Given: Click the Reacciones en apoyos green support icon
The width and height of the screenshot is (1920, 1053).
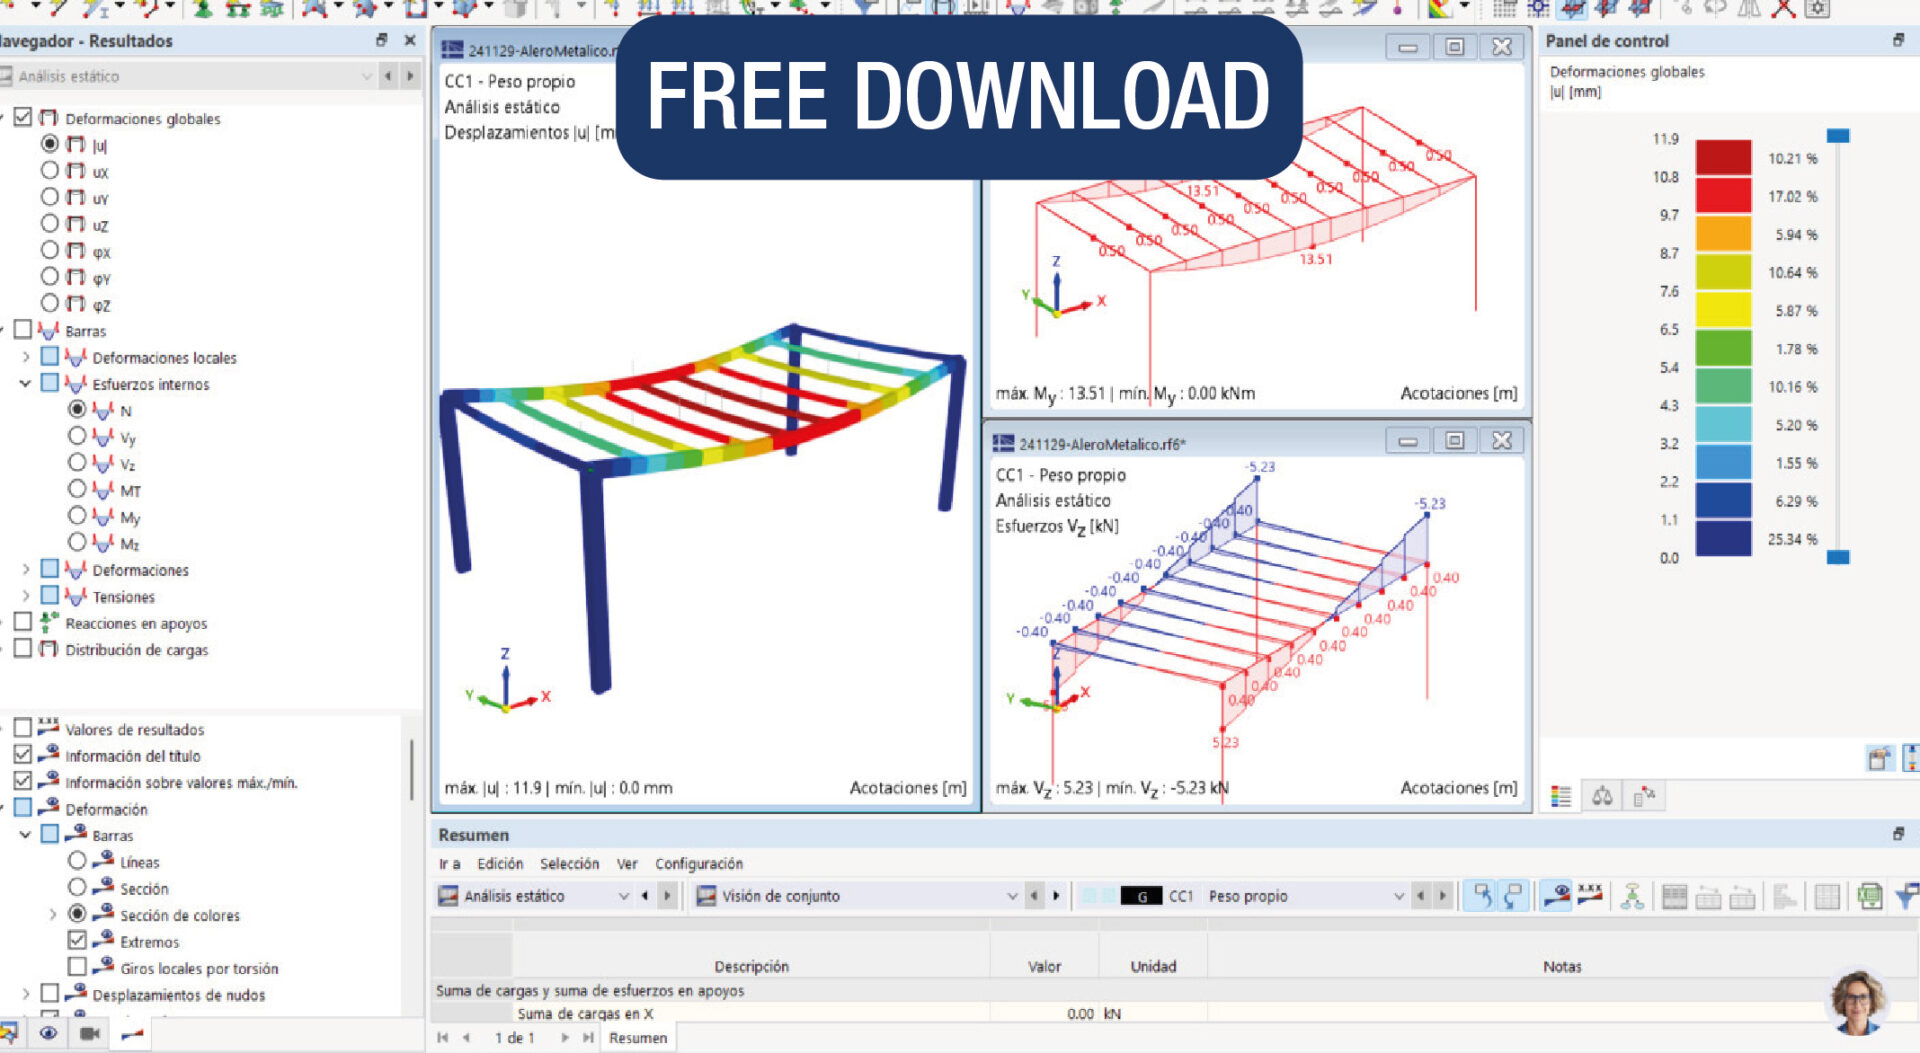Looking at the screenshot, I should (49, 622).
